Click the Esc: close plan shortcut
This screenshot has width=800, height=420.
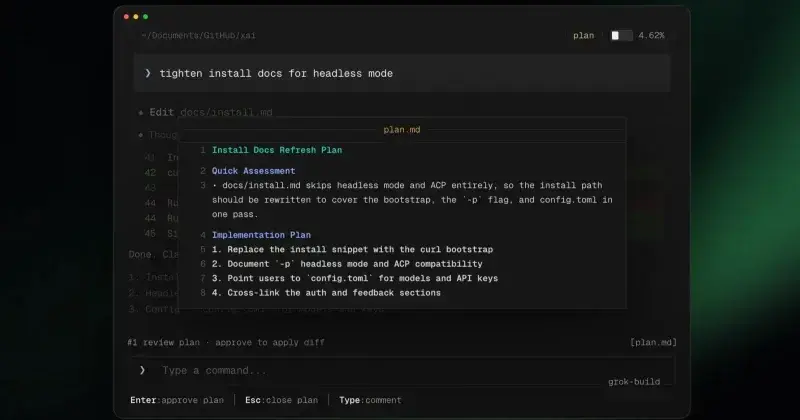pos(281,400)
